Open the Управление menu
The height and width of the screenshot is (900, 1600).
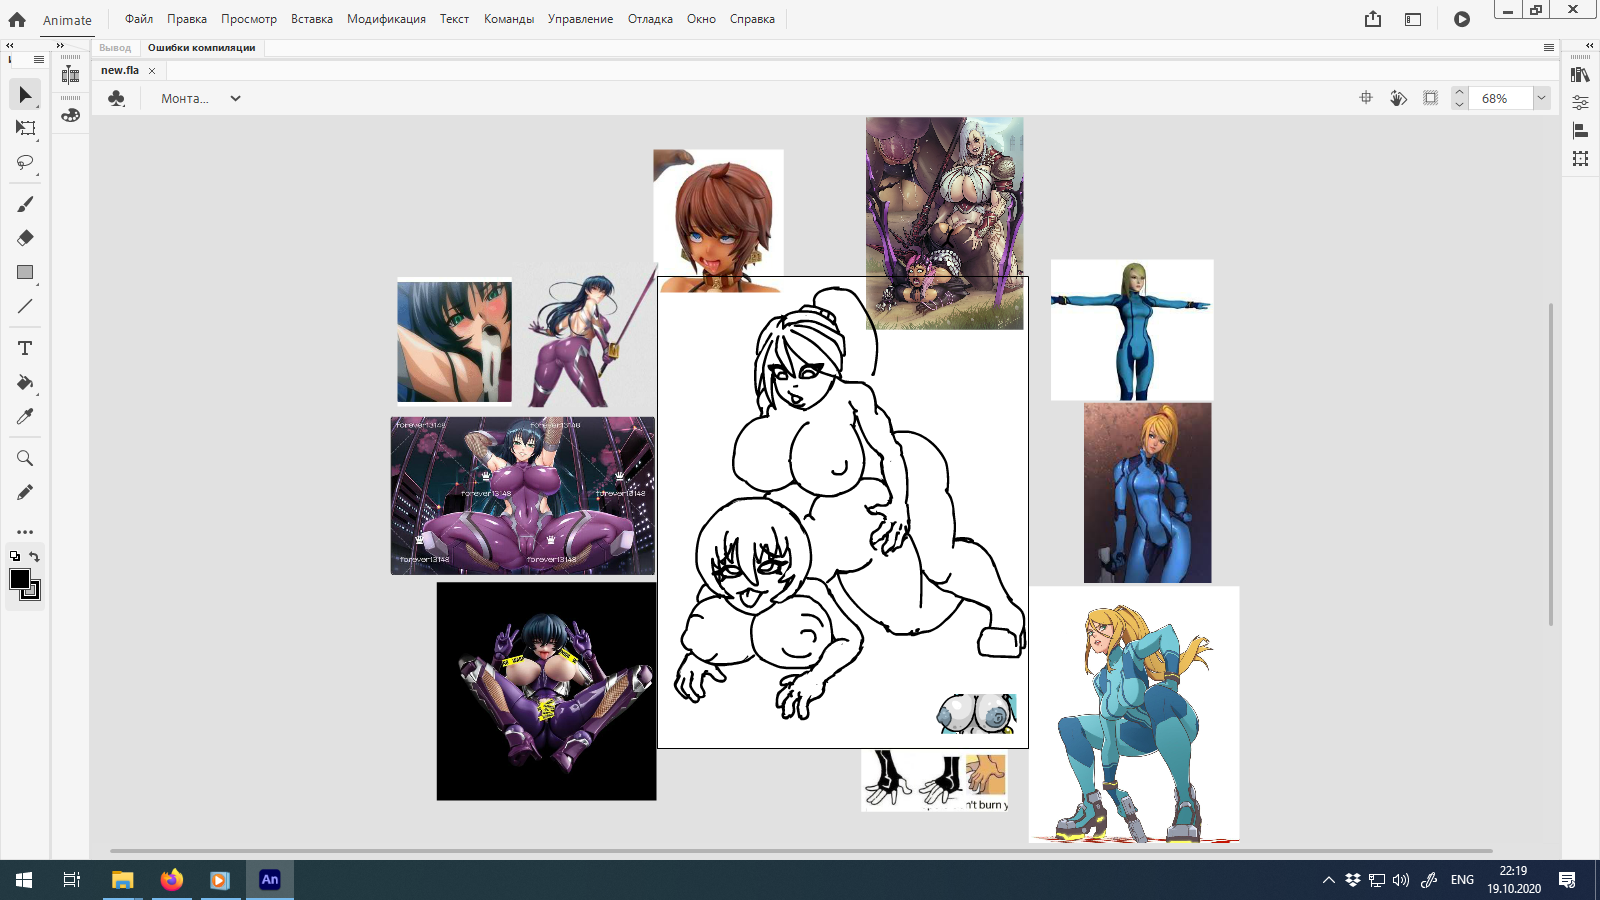tap(580, 19)
